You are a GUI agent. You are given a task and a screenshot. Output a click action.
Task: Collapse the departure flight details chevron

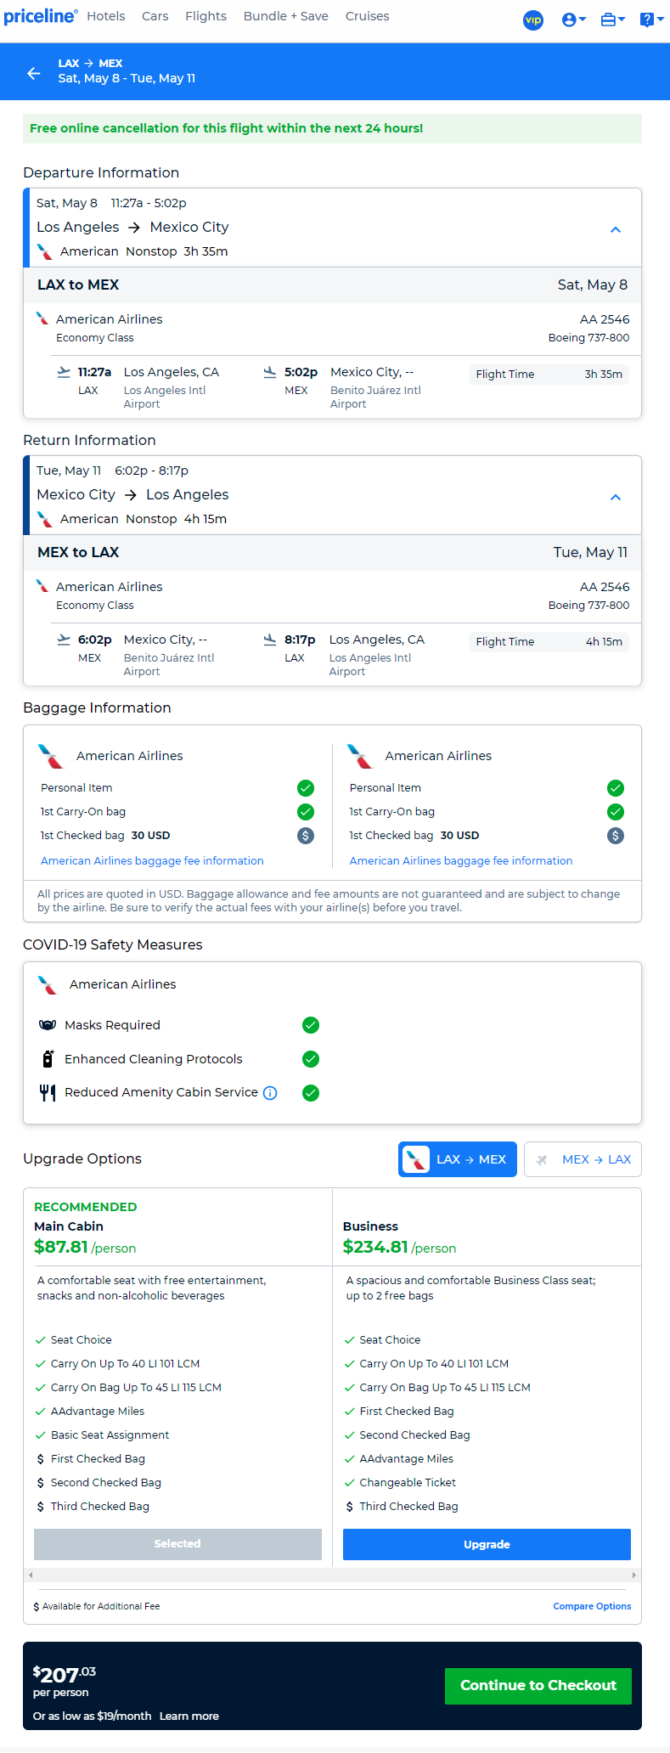click(x=616, y=229)
